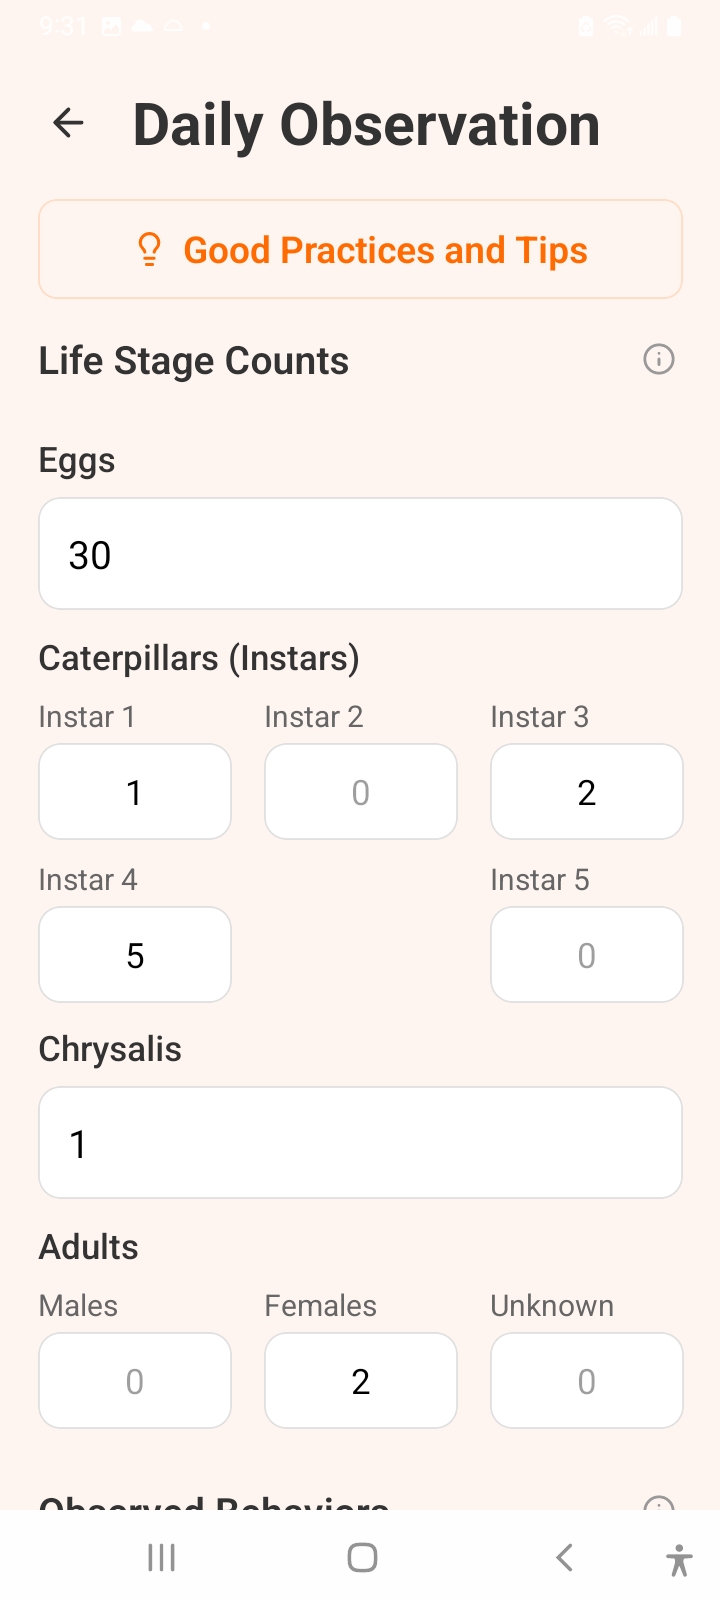
Task: Focus the Eggs count field
Action: pos(360,554)
